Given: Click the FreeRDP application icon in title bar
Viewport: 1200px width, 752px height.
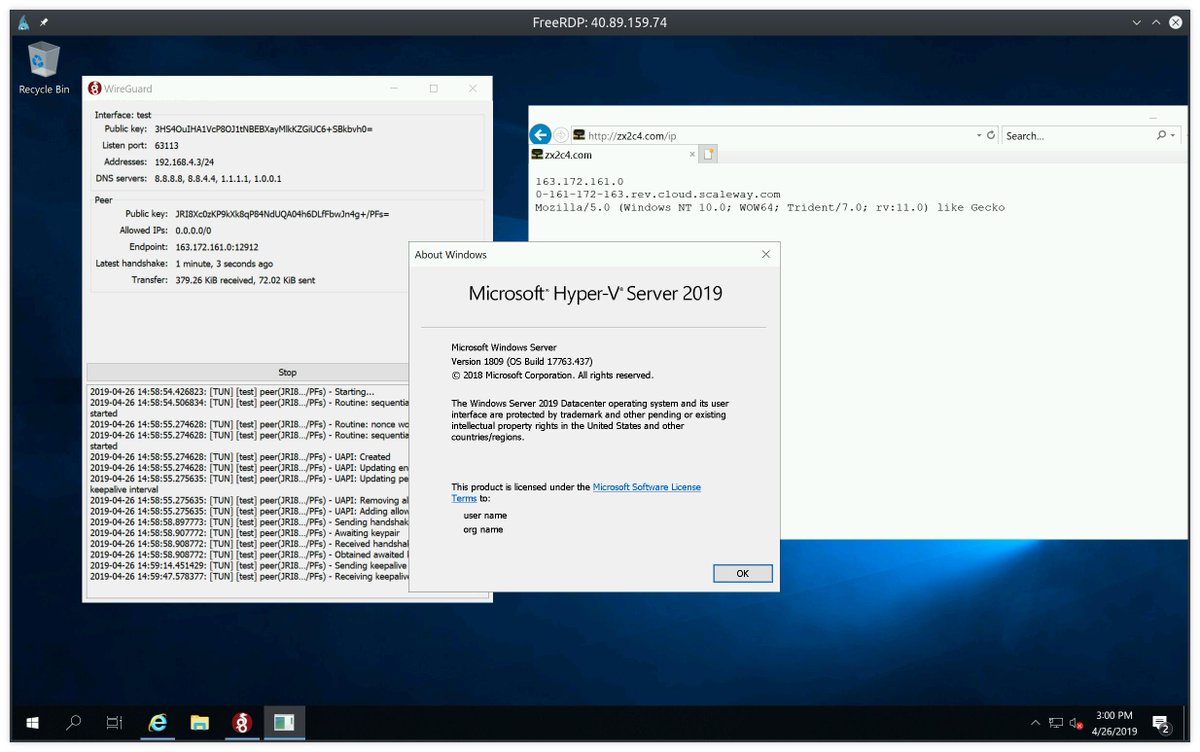Looking at the screenshot, I should [23, 22].
